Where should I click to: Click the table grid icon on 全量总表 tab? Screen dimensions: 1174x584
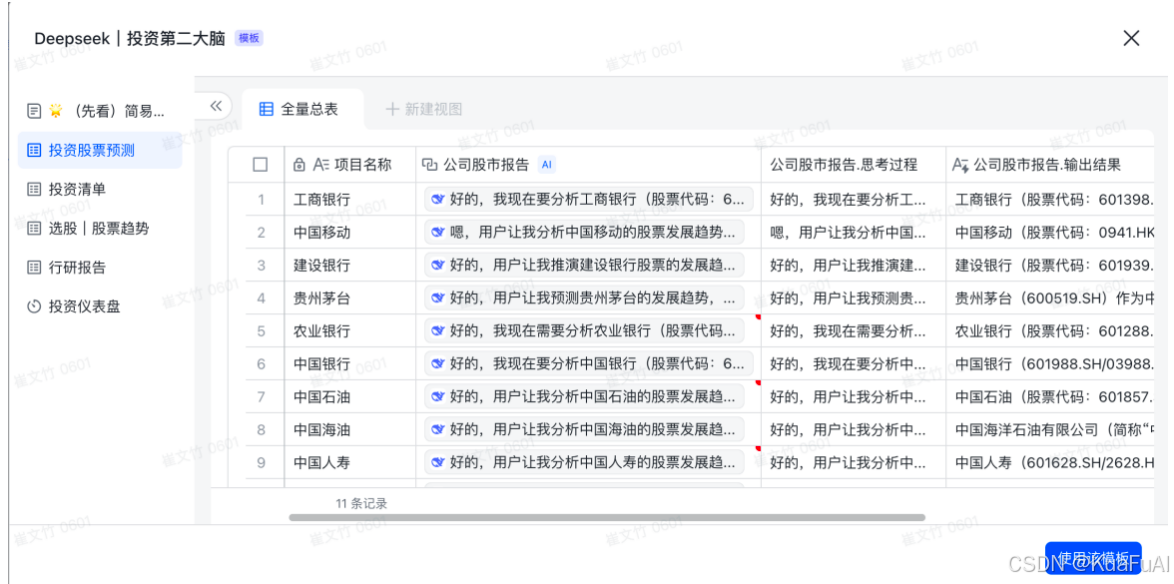click(266, 109)
